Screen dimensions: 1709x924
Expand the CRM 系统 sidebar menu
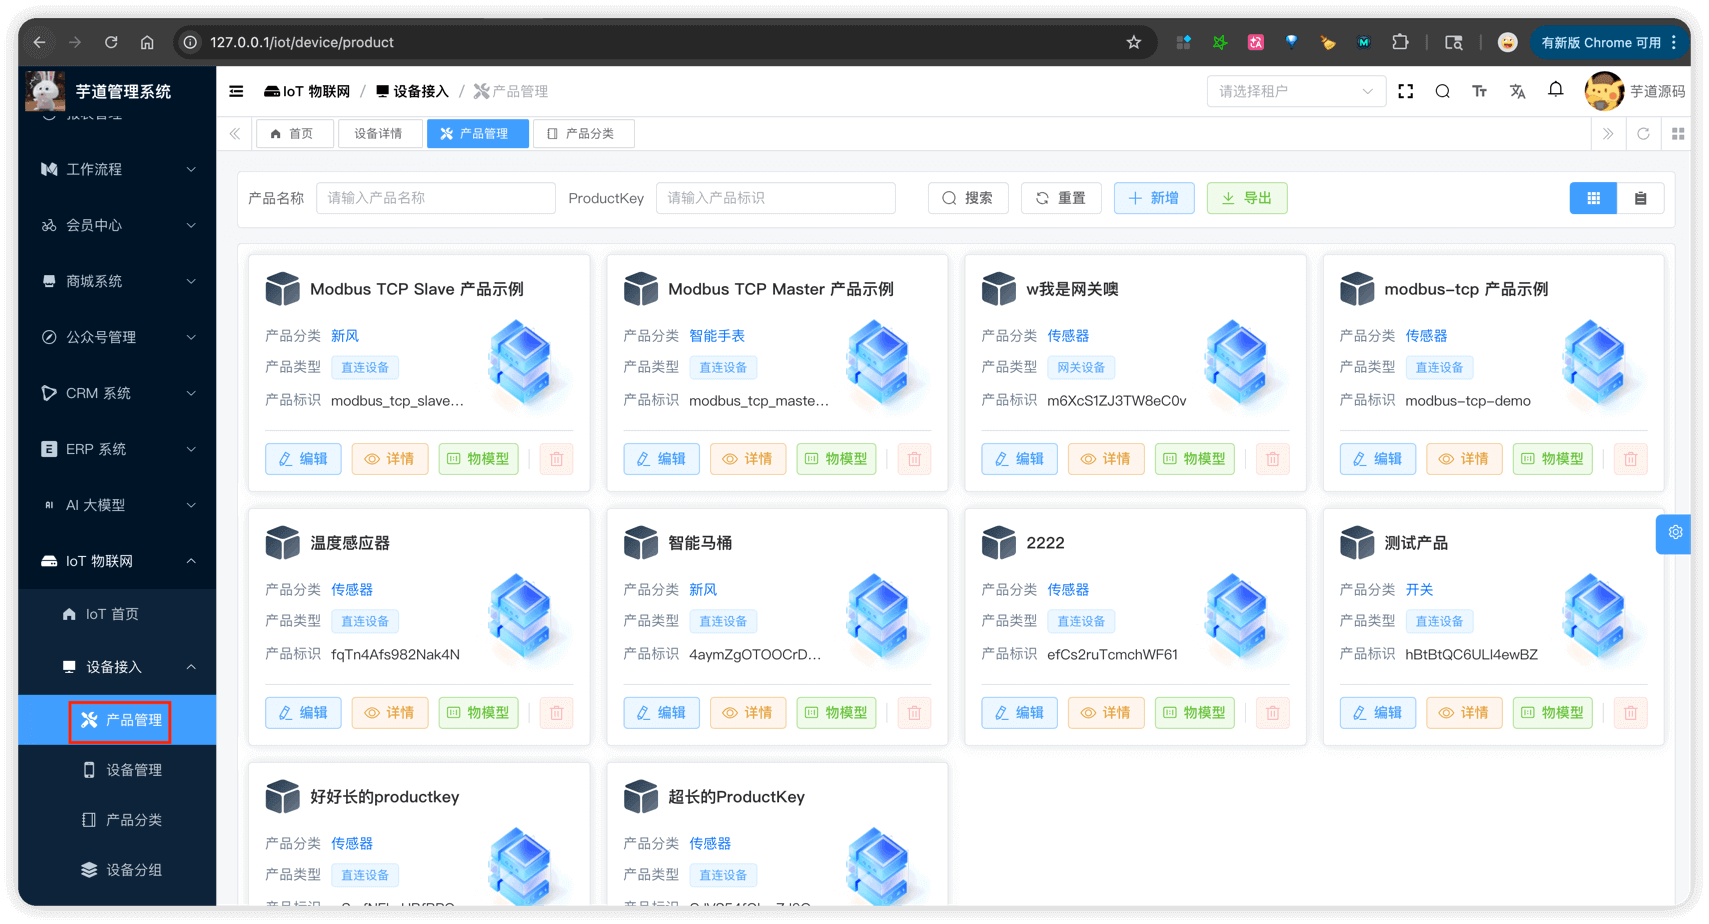117,393
